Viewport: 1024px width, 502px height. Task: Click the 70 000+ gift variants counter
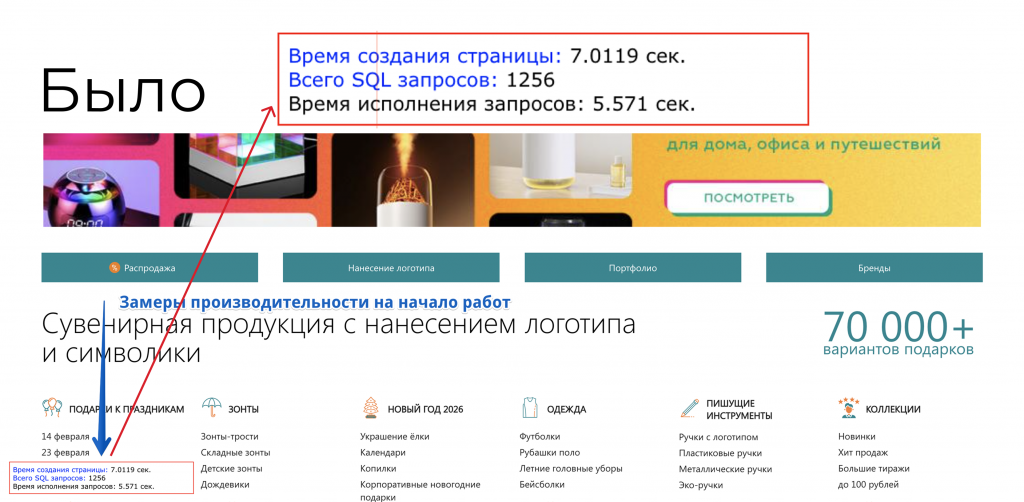899,333
